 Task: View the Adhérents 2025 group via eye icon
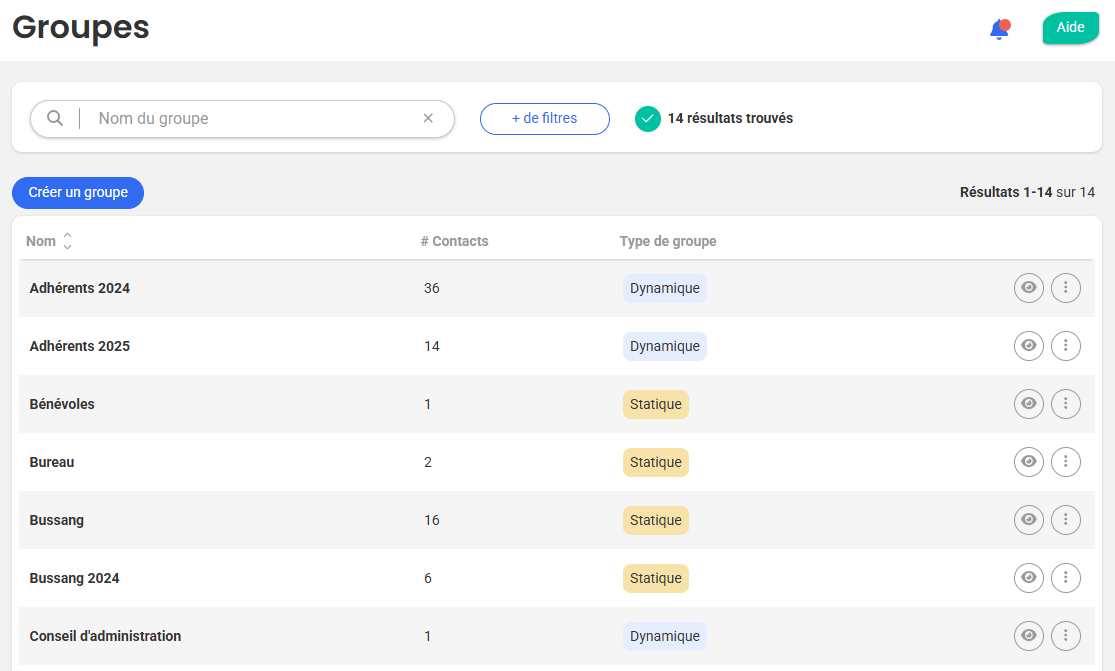[x=1028, y=346]
